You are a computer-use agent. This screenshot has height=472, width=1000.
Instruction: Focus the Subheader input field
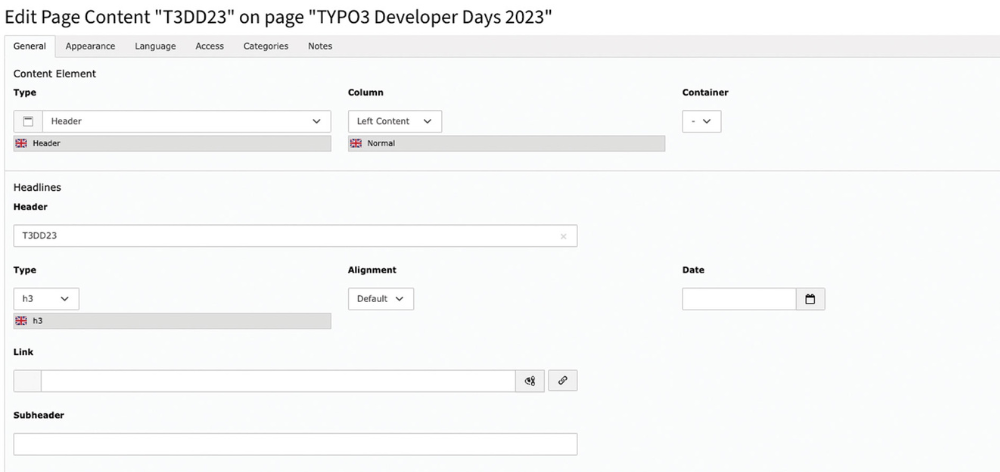pyautogui.click(x=295, y=444)
